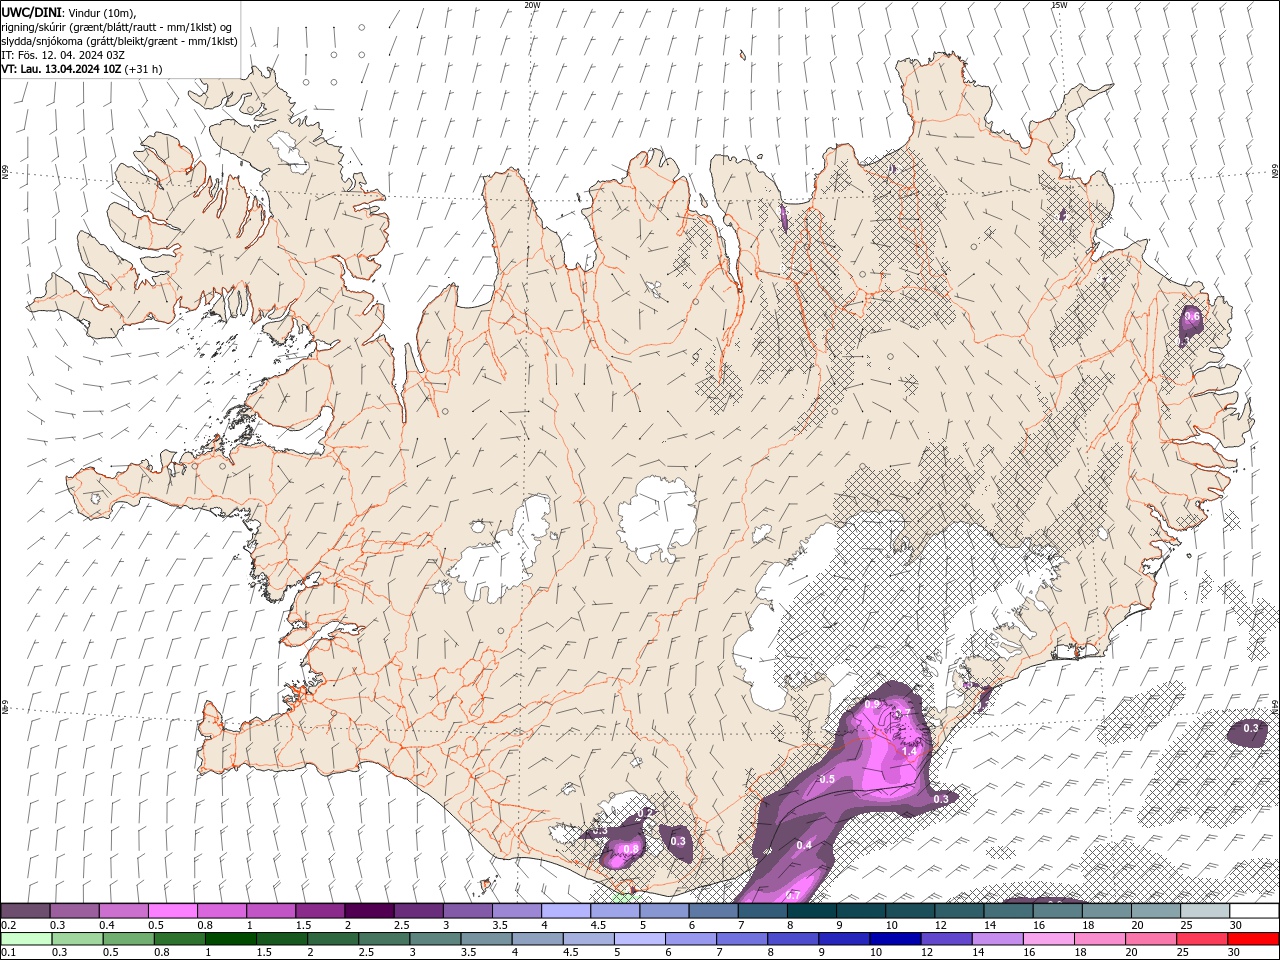The height and width of the screenshot is (960, 1280).
Task: Click the '0.2' label in the upper legend row
Action: pyautogui.click(x=9, y=925)
